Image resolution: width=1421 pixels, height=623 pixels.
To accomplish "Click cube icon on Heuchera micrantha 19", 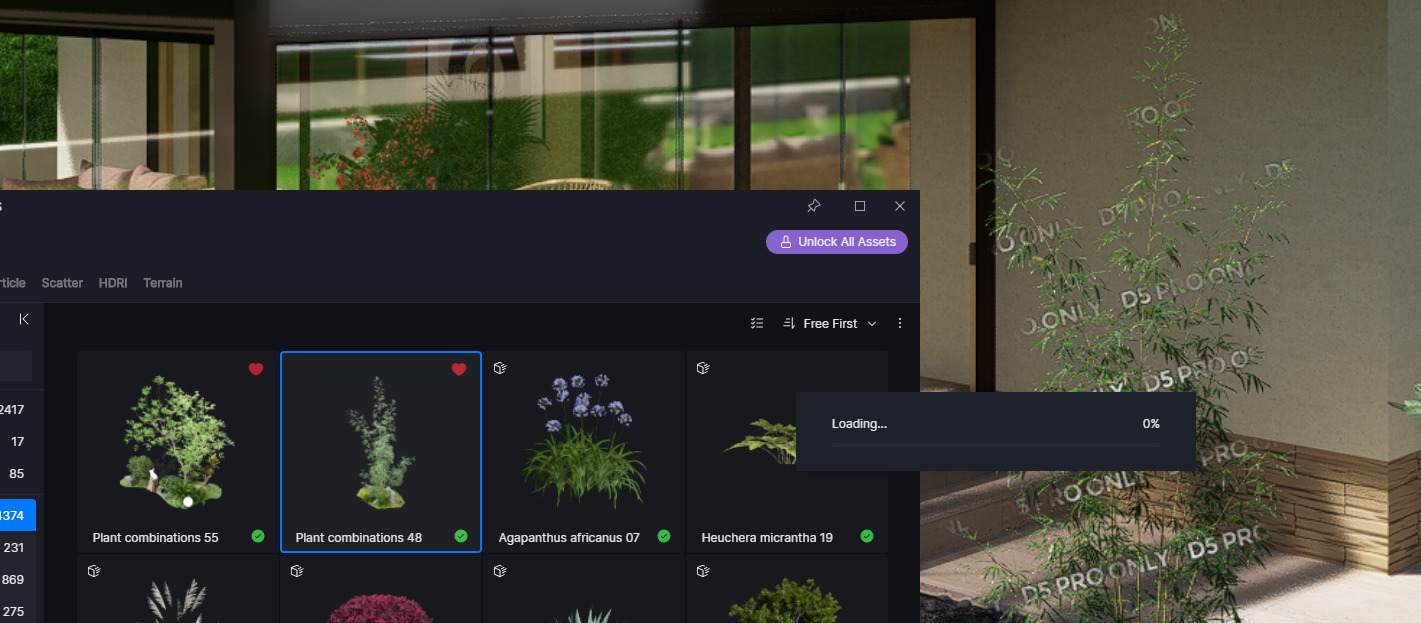I will (703, 368).
